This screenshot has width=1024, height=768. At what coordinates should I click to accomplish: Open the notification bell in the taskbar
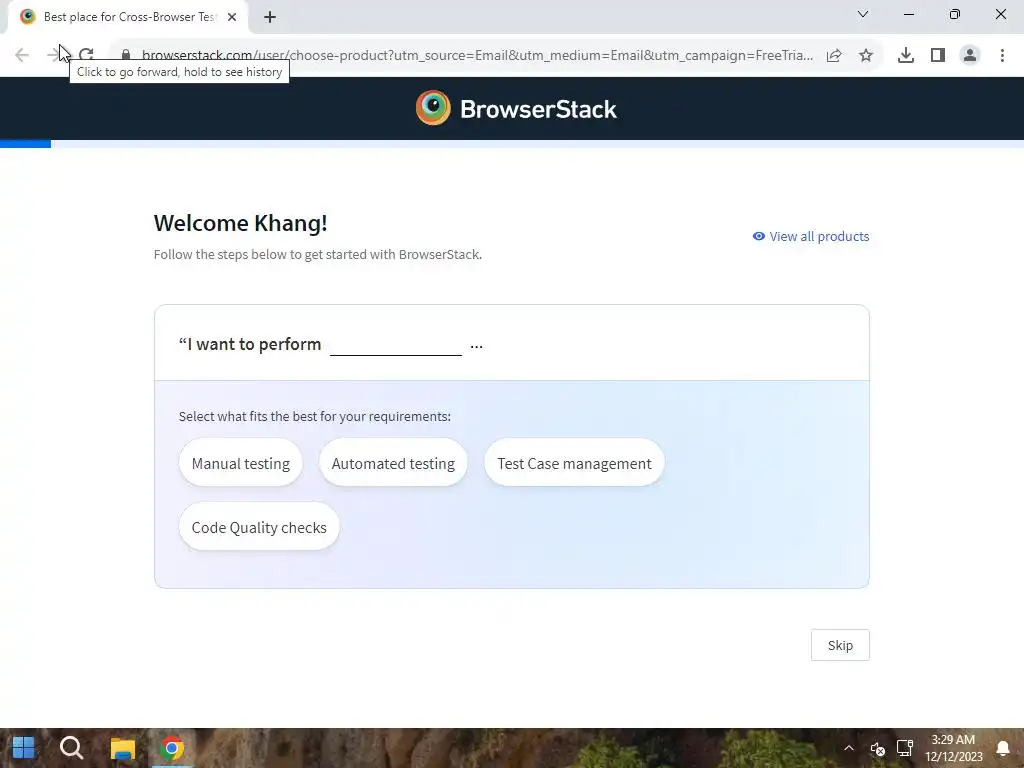(x=1002, y=748)
